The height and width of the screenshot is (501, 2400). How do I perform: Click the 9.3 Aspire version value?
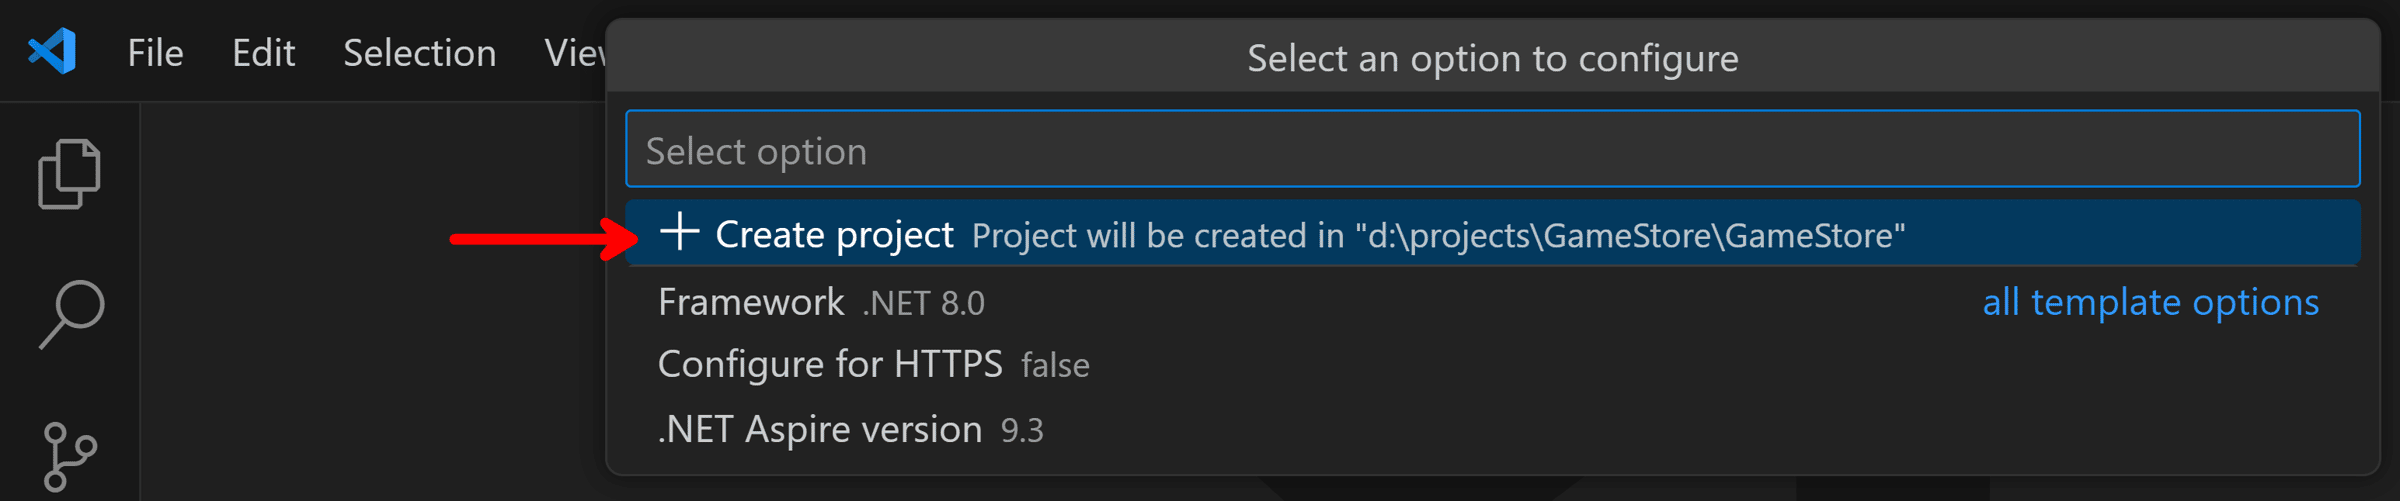[1022, 430]
